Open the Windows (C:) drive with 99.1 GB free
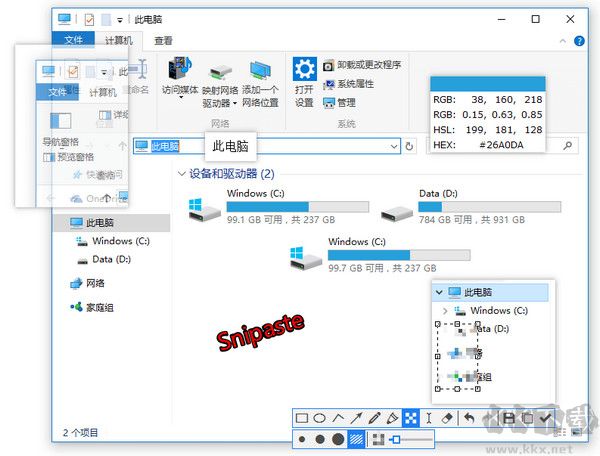Viewport: 600px width, 456px height. click(x=279, y=207)
